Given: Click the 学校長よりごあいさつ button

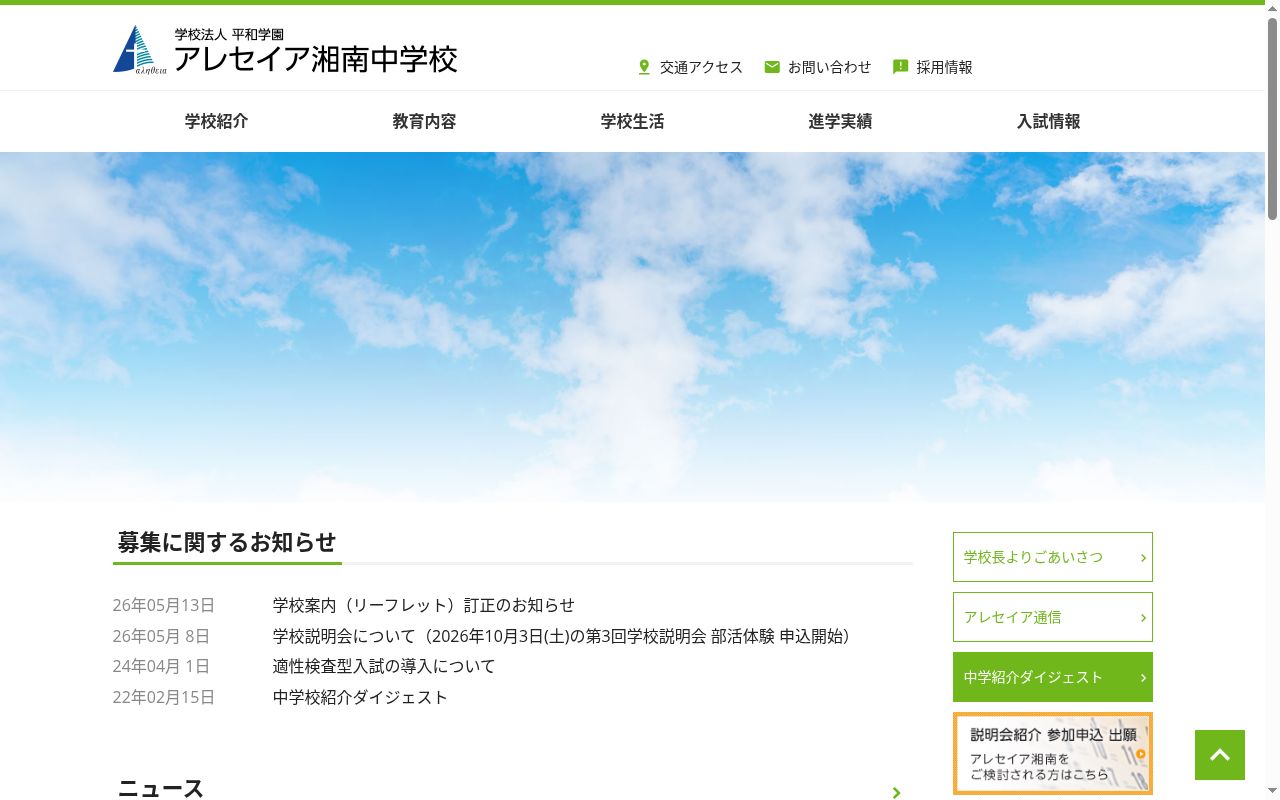Looking at the screenshot, I should click(1053, 557).
